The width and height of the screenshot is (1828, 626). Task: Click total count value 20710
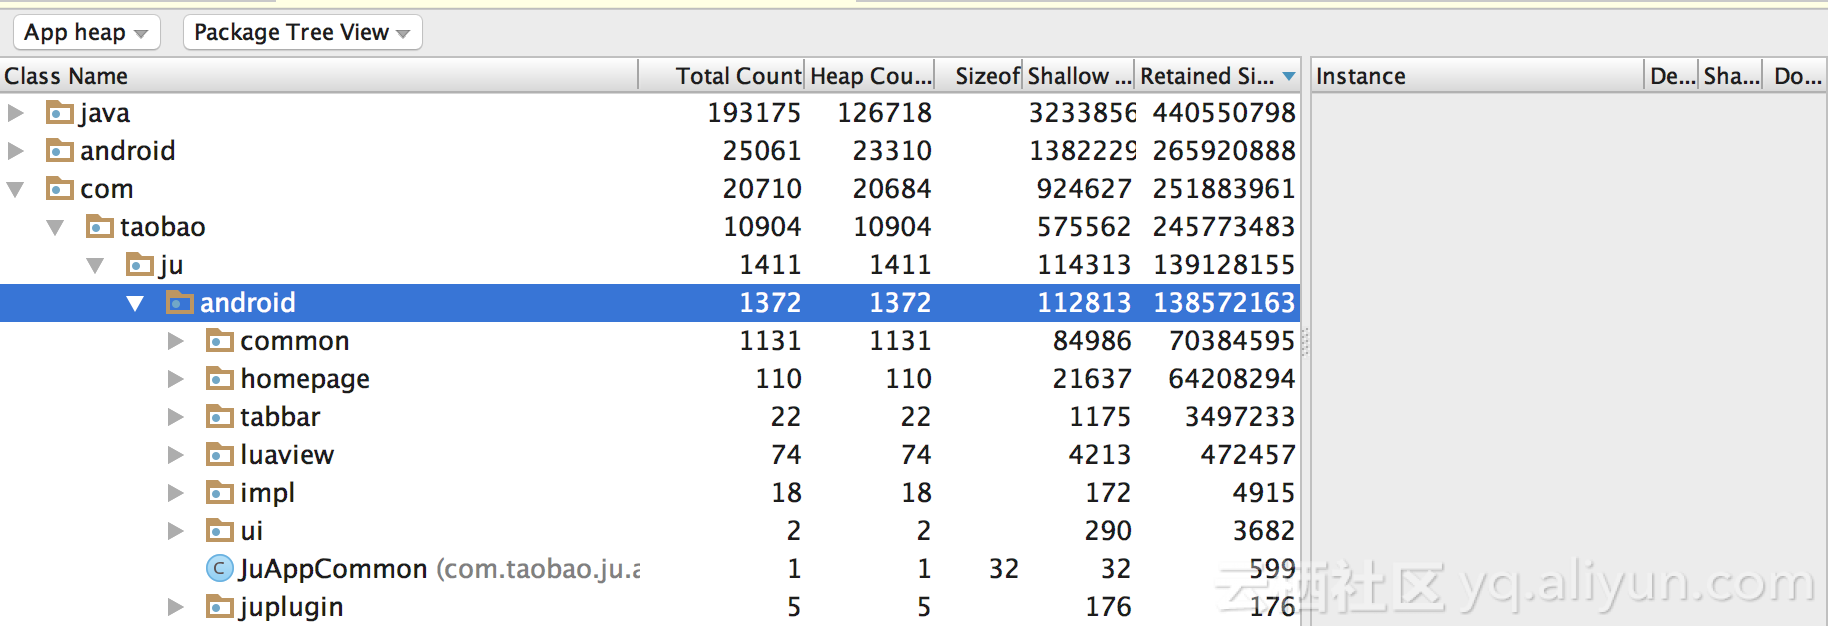(762, 189)
